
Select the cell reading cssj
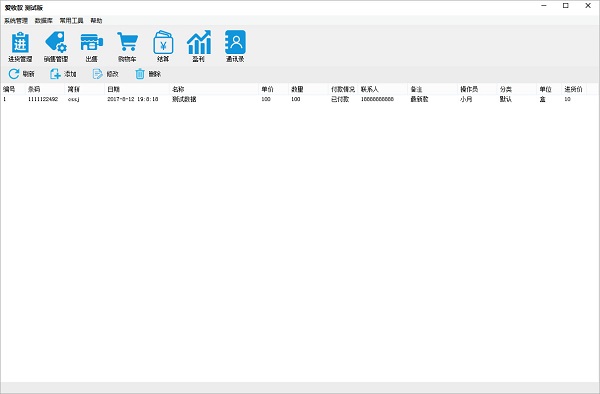tap(73, 99)
